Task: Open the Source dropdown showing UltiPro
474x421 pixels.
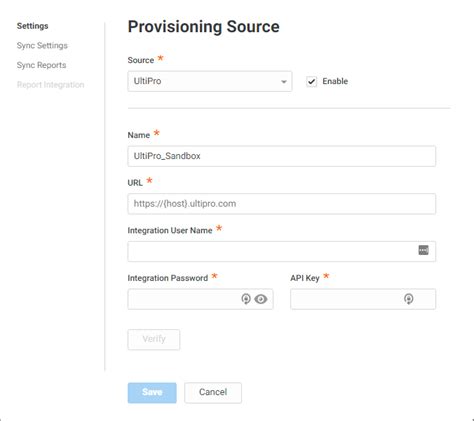Action: click(210, 81)
